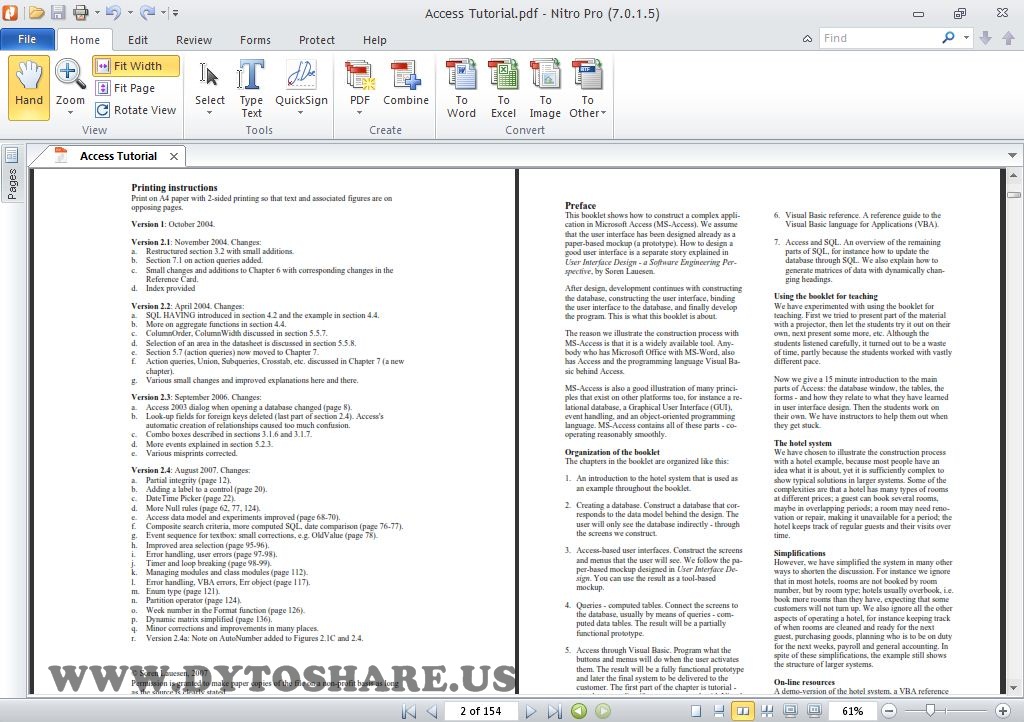Open the Pages side panel
The image size is (1024, 722).
point(11,173)
